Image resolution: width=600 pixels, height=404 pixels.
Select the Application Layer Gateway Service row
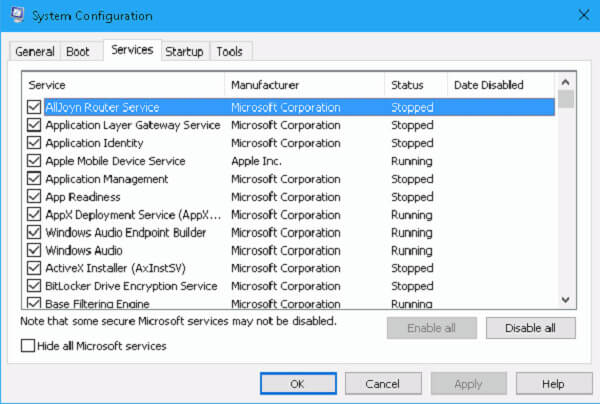pos(299,125)
